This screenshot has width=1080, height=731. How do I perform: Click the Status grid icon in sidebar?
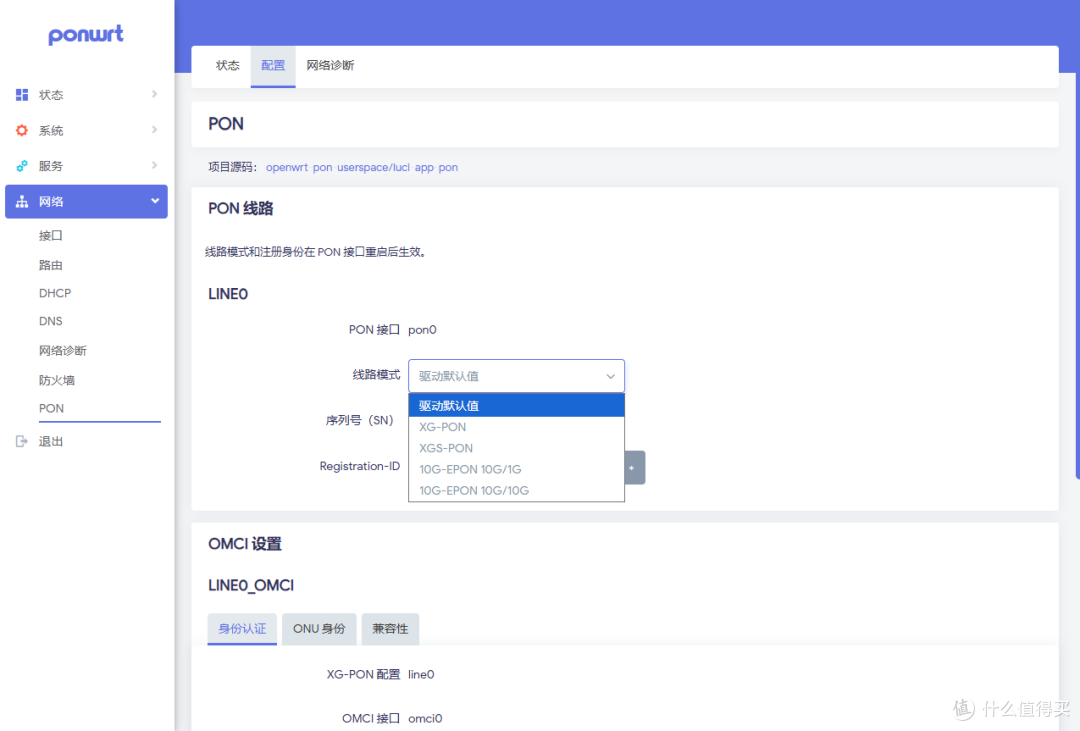[x=22, y=94]
